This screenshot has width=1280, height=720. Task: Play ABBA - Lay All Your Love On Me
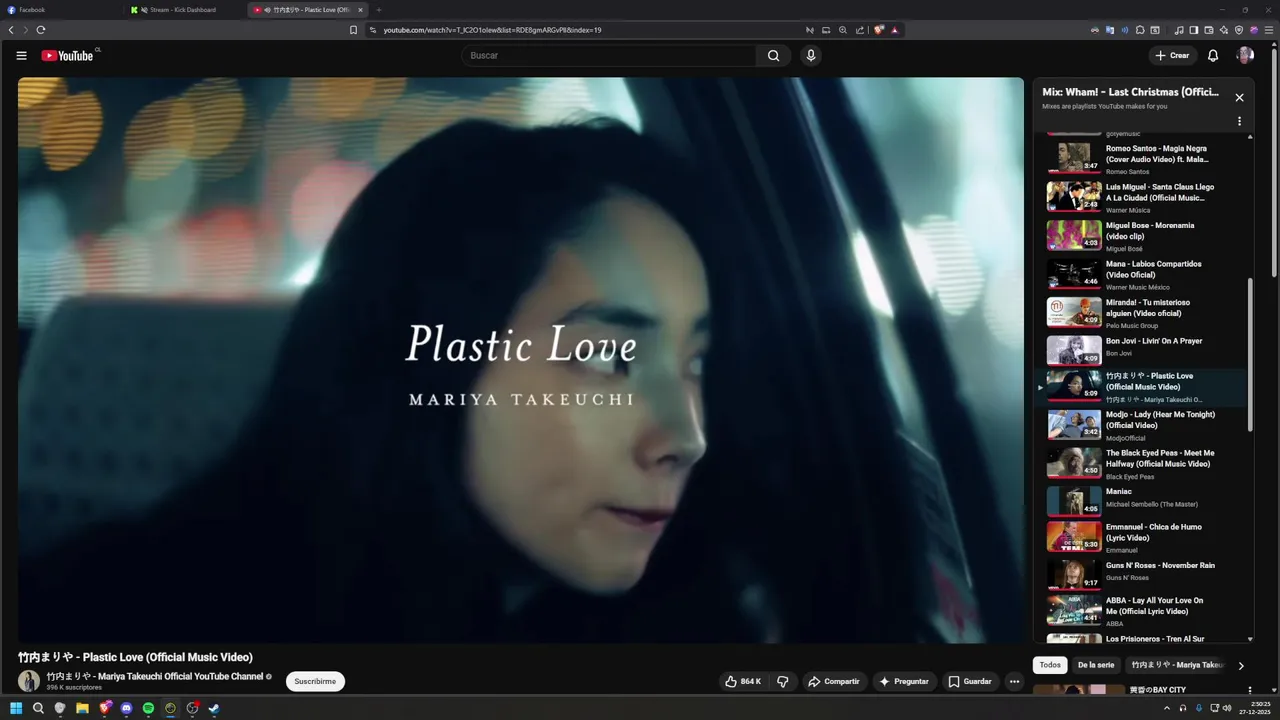[1140, 610]
